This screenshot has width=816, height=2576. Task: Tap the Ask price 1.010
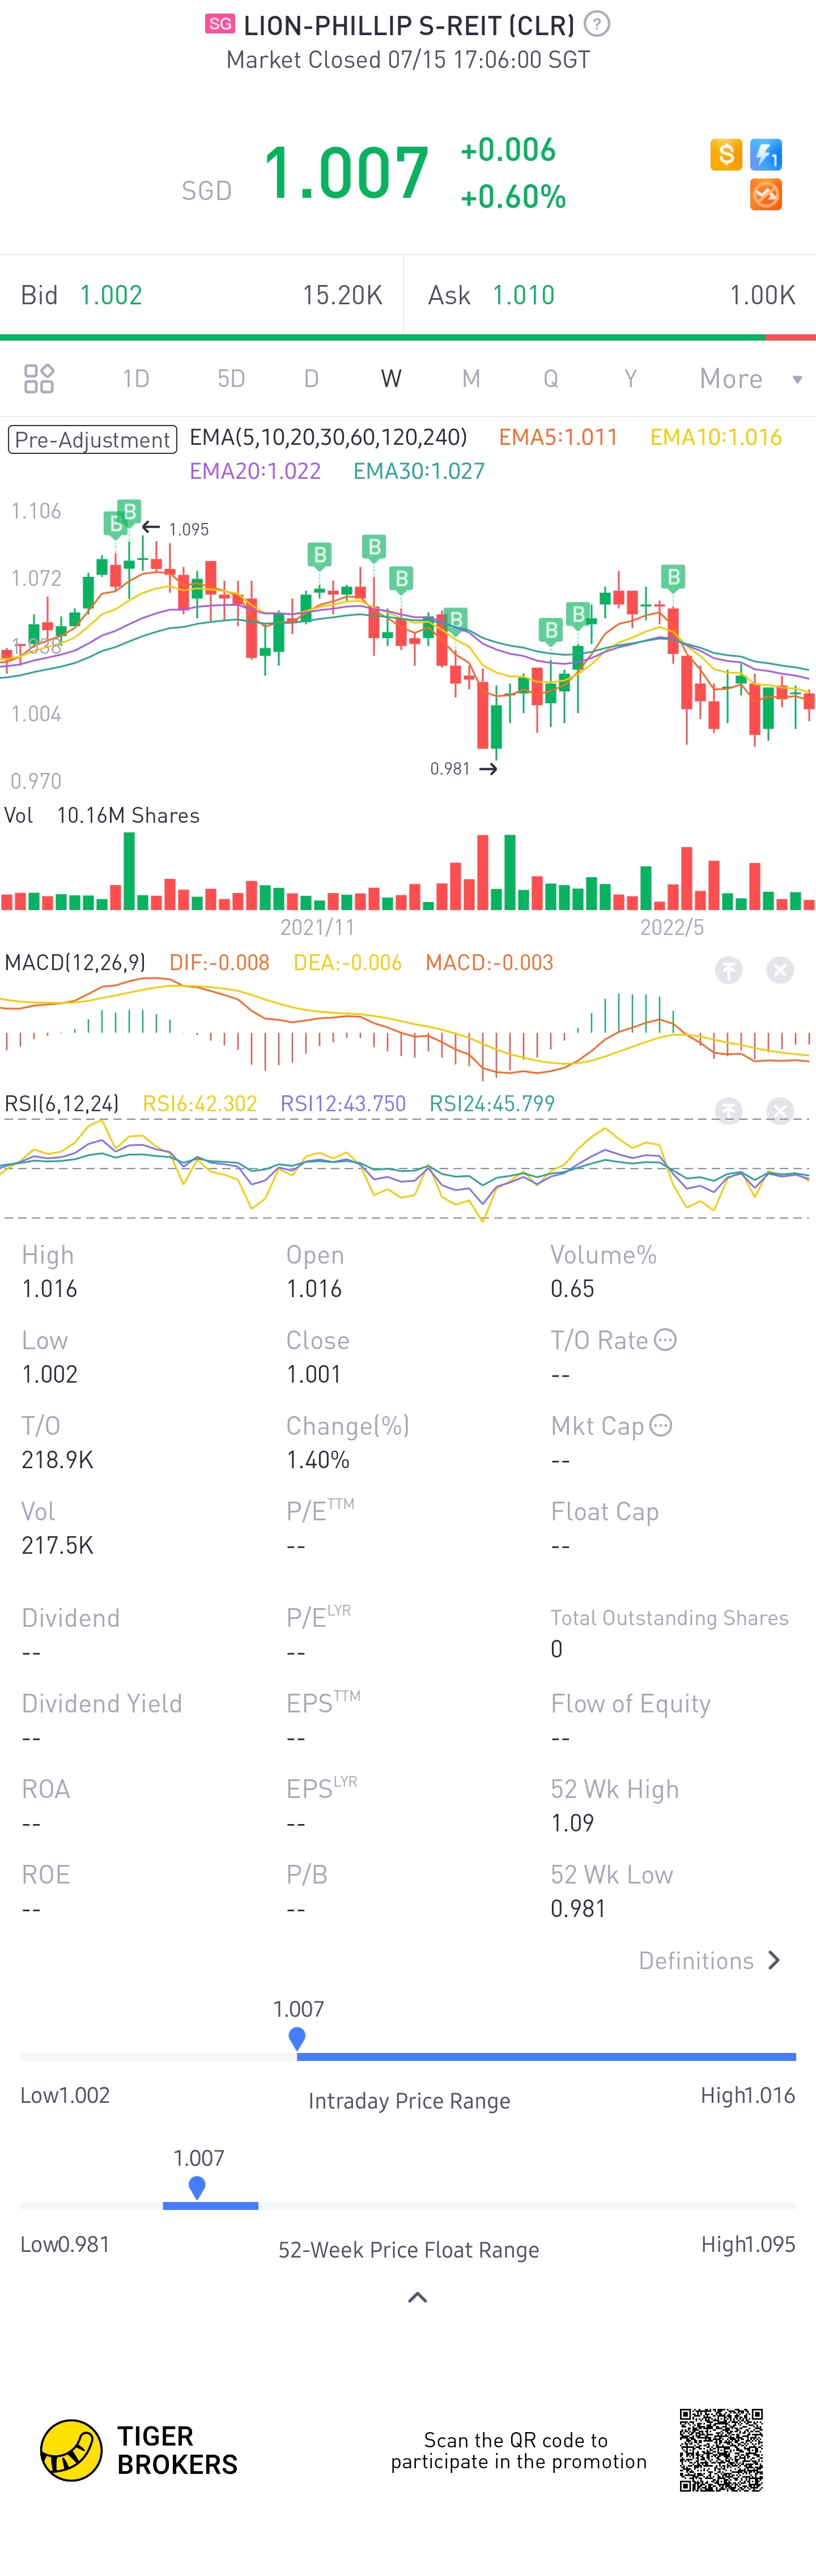click(523, 295)
